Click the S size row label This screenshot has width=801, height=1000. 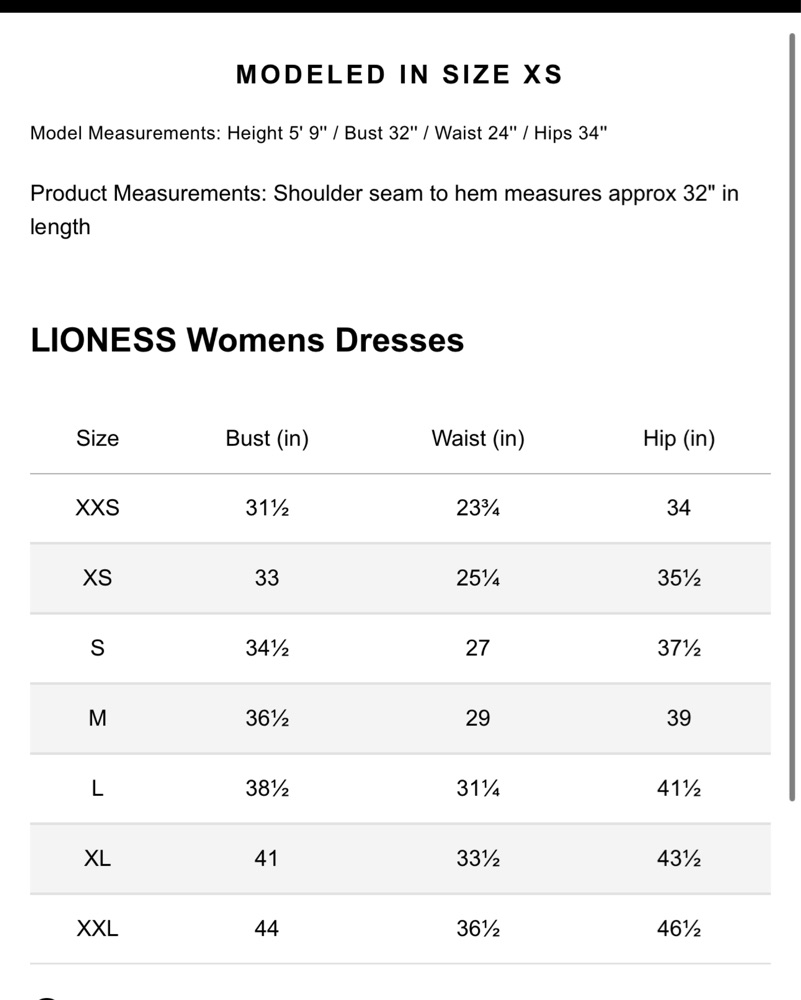[98, 648]
